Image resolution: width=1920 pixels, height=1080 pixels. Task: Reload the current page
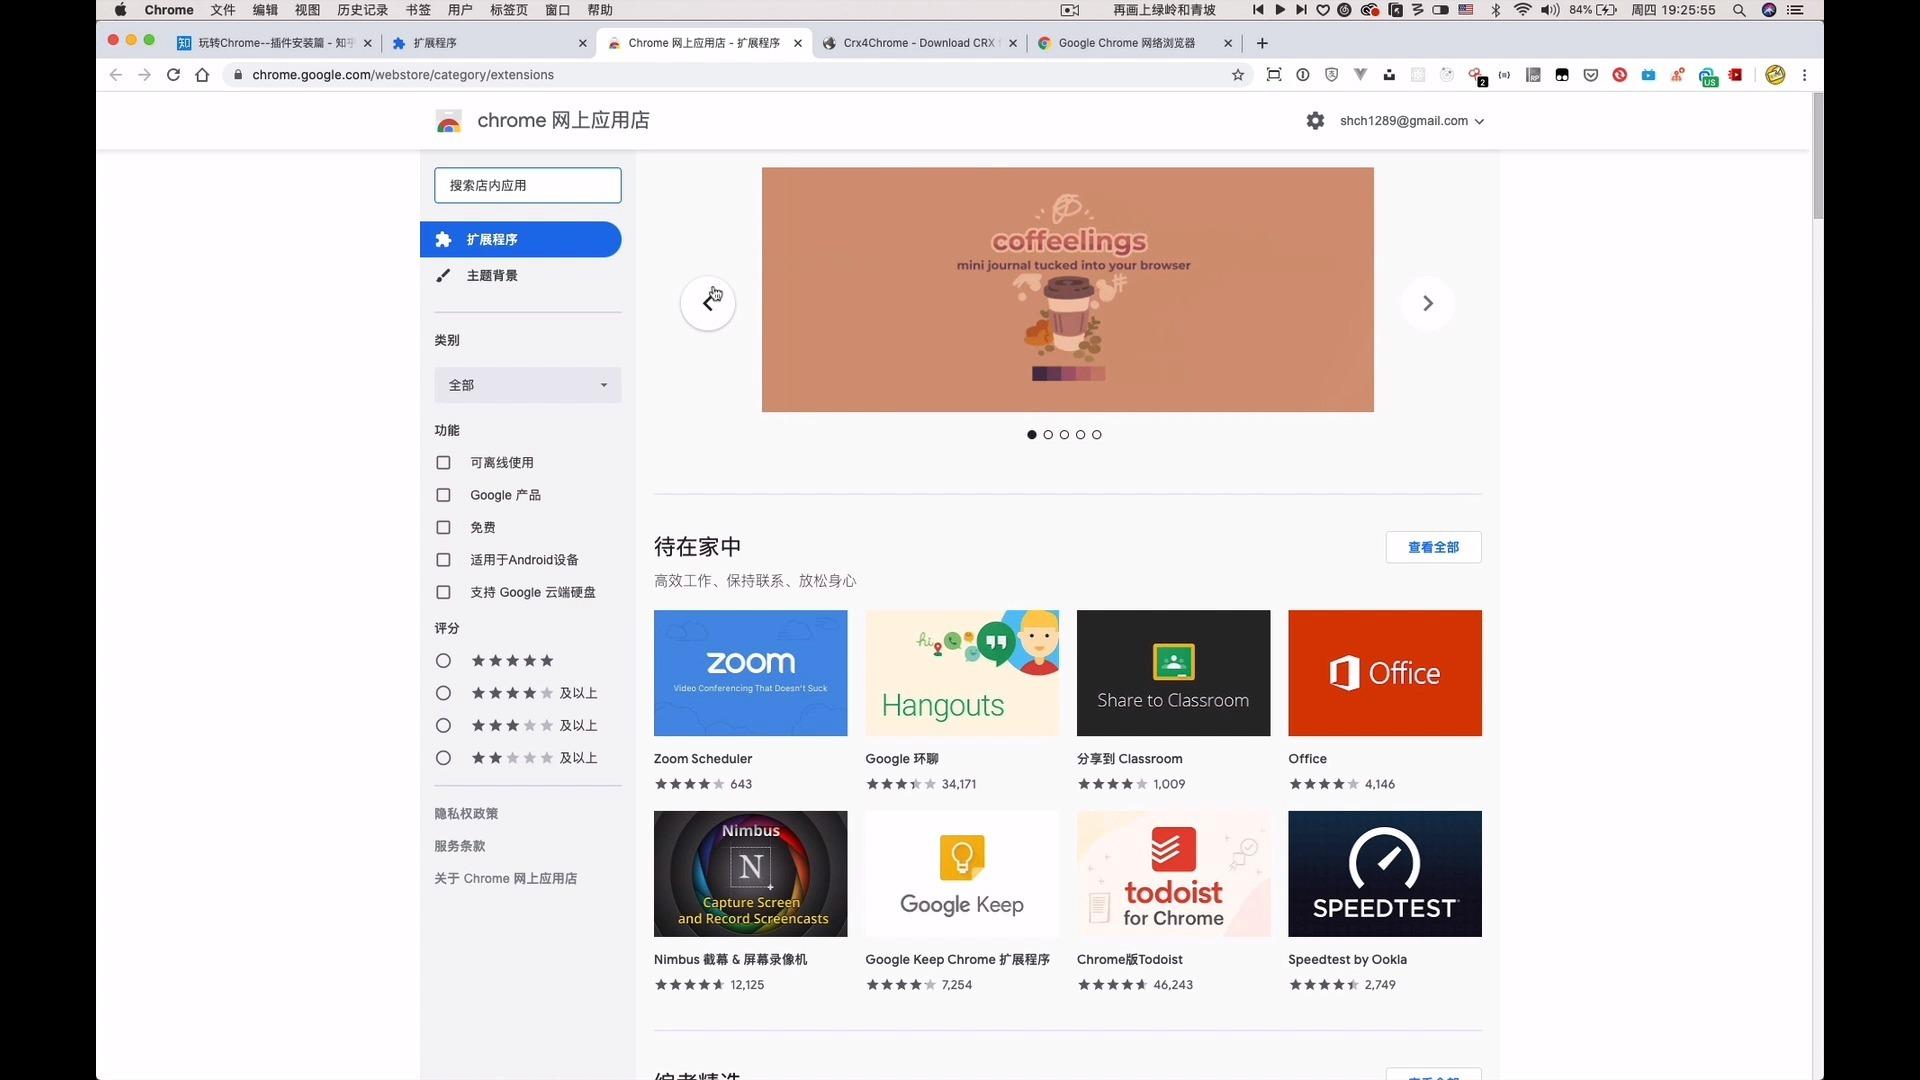(173, 75)
